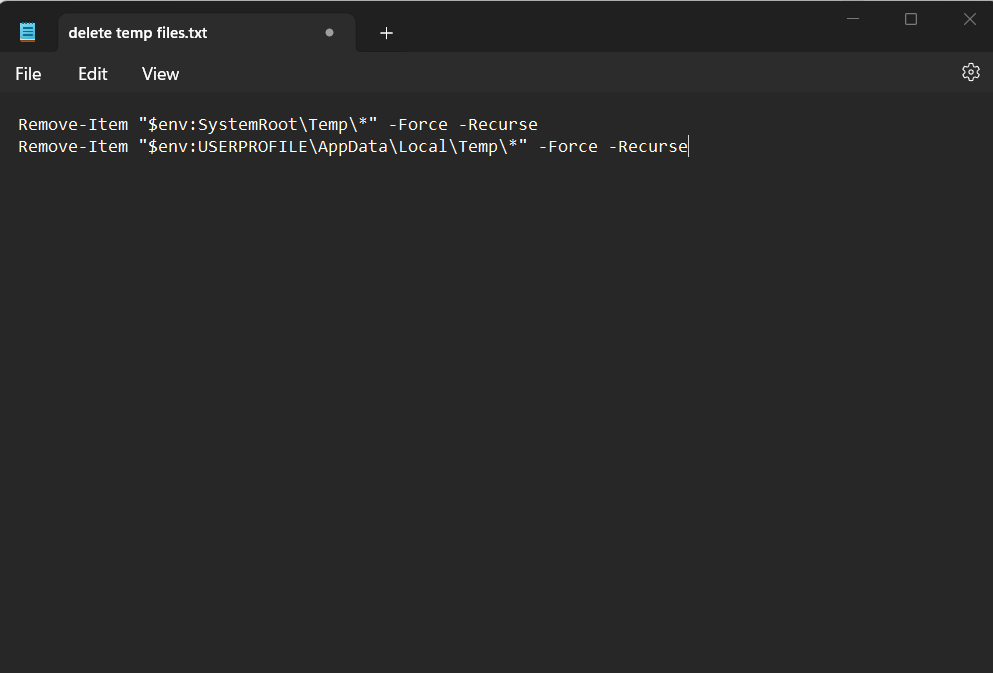Minimize the Notepad window
The height and width of the screenshot is (673, 993).
point(853,19)
